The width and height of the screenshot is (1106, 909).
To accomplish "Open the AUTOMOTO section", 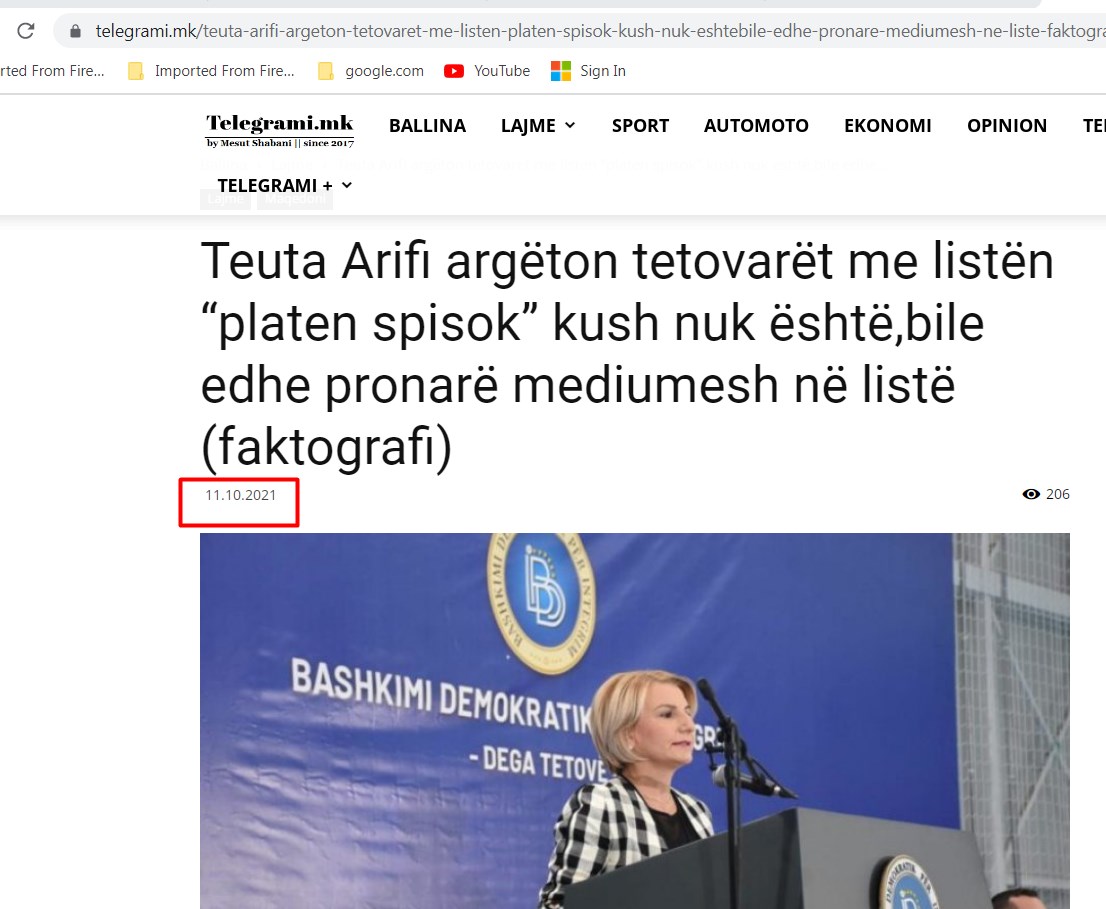I will coord(756,126).
